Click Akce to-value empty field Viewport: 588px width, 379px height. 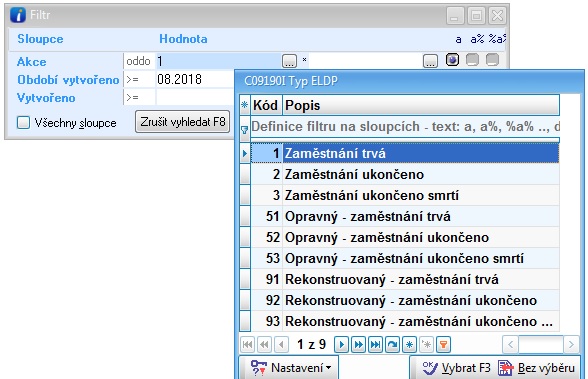[x=366, y=61]
